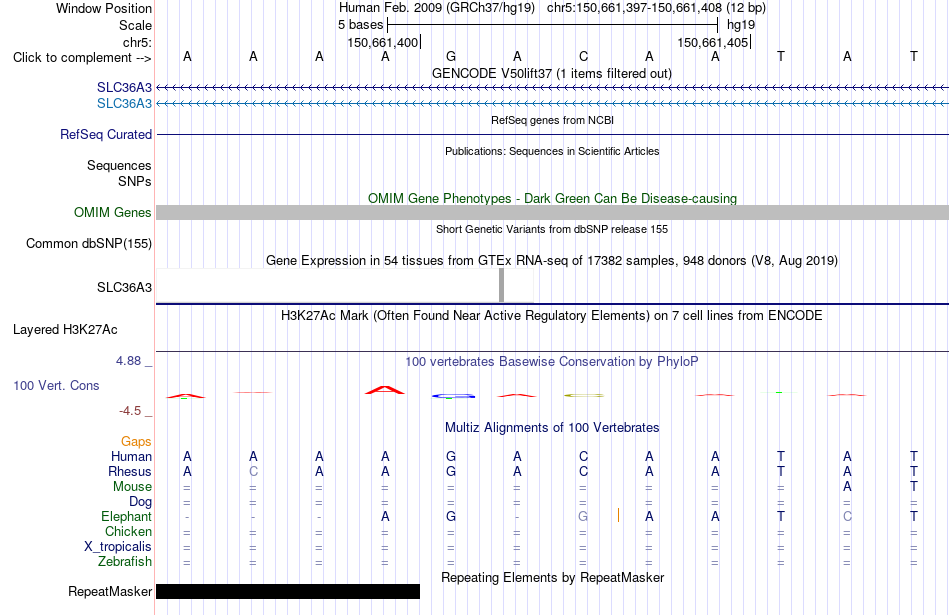Click the Sequences track label
The width and height of the screenshot is (950, 615).
pos(119,165)
